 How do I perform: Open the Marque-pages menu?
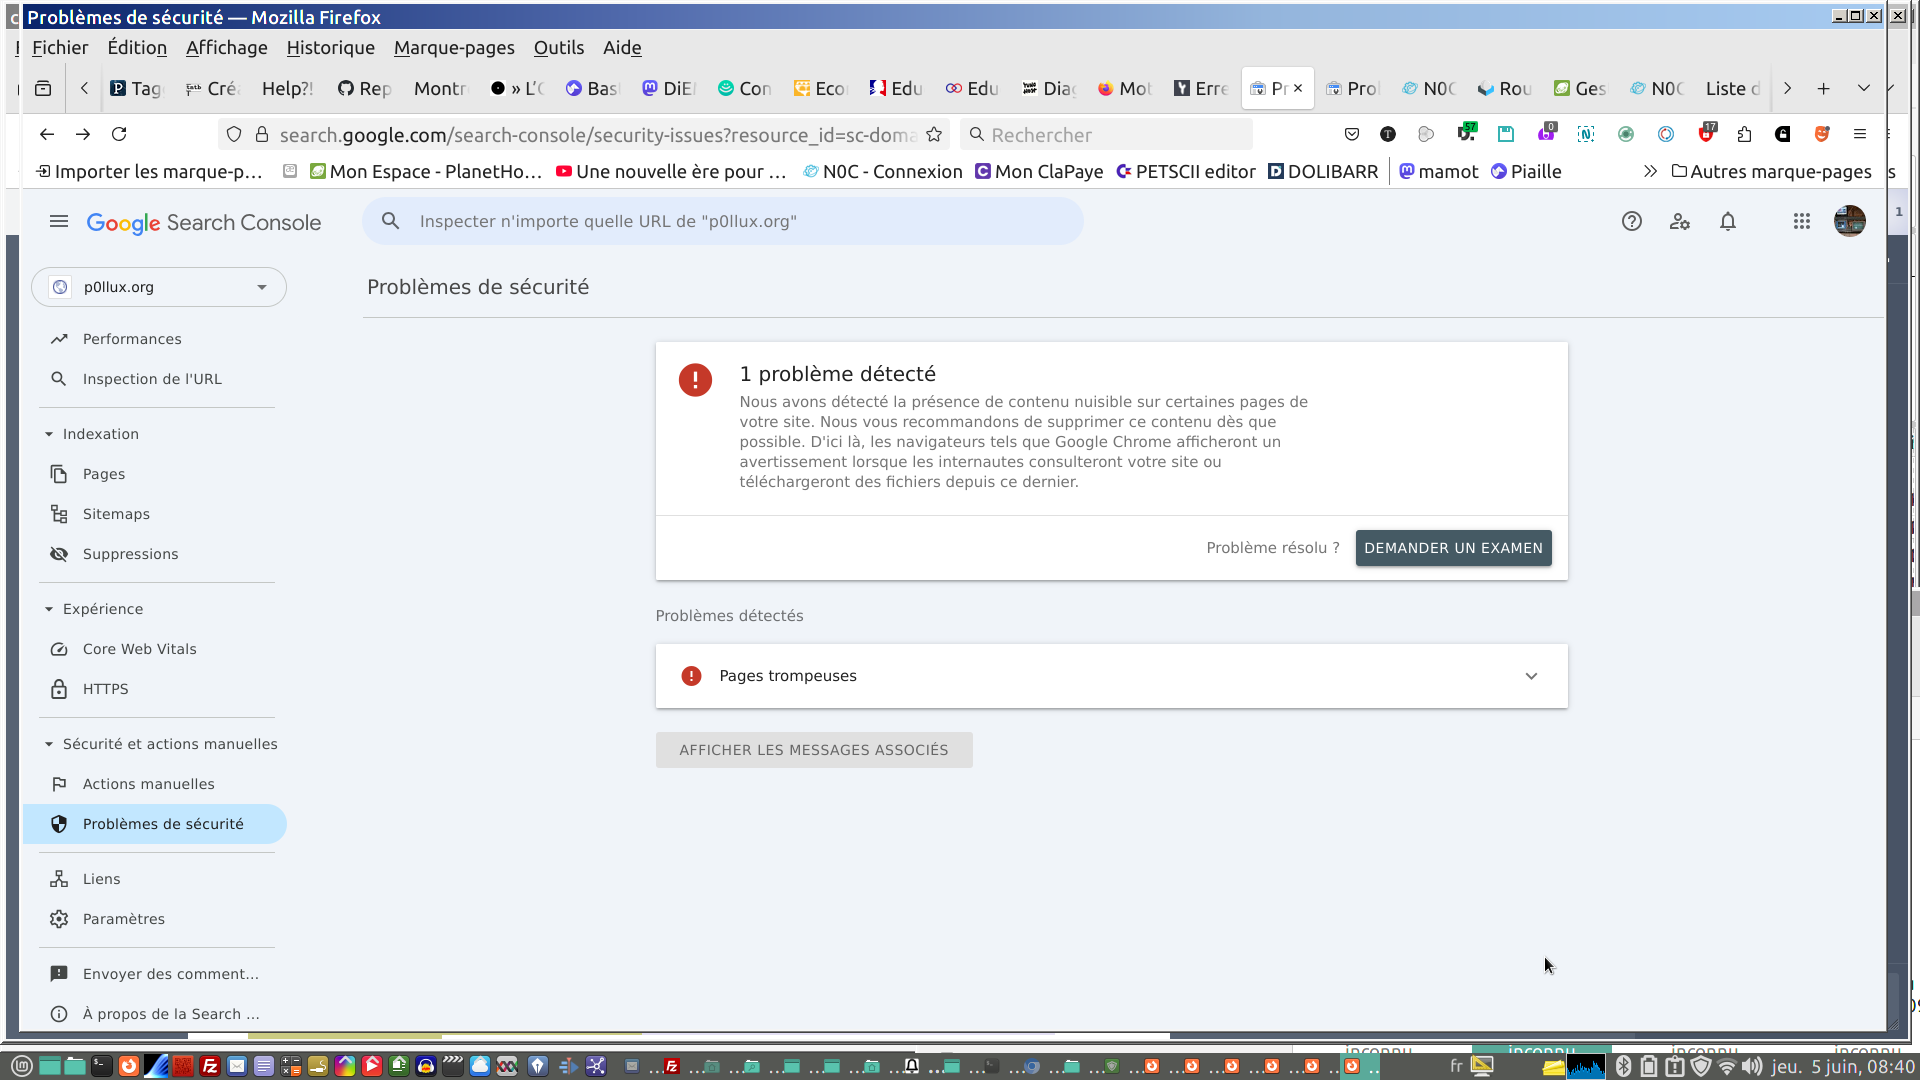454,47
